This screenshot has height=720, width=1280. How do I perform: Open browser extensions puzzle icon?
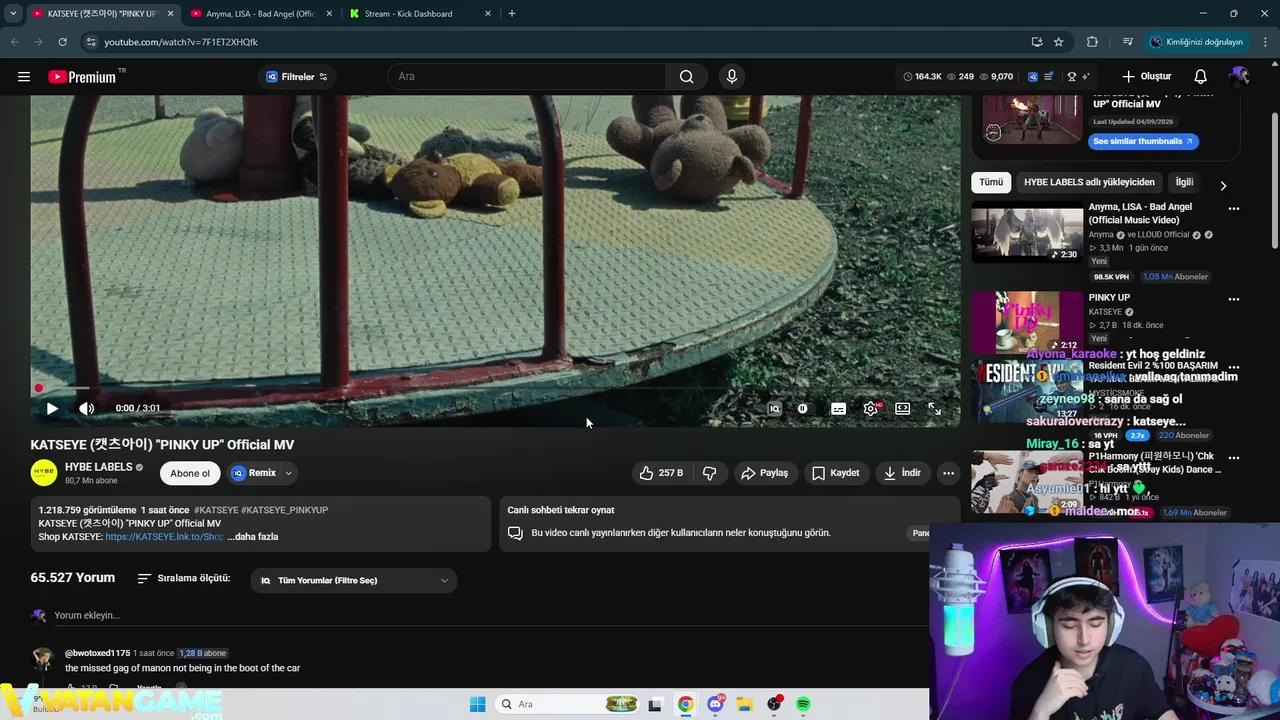click(x=1092, y=42)
